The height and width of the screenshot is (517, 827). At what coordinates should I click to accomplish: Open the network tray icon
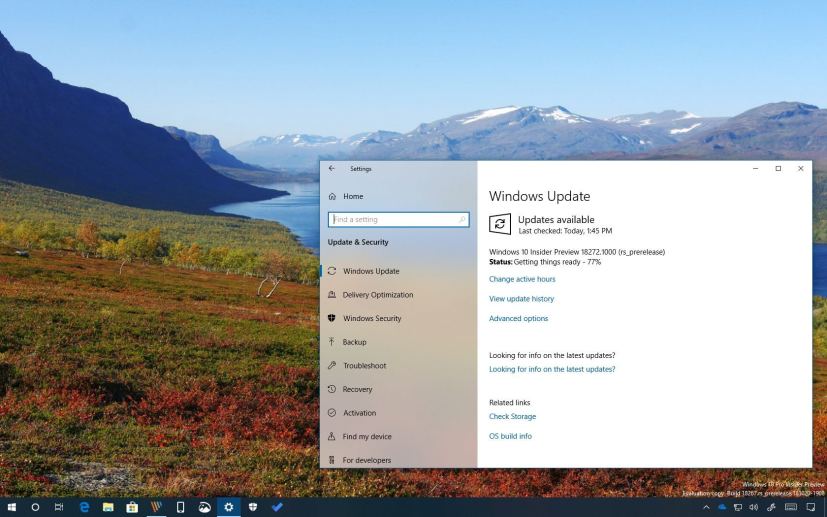[738, 508]
